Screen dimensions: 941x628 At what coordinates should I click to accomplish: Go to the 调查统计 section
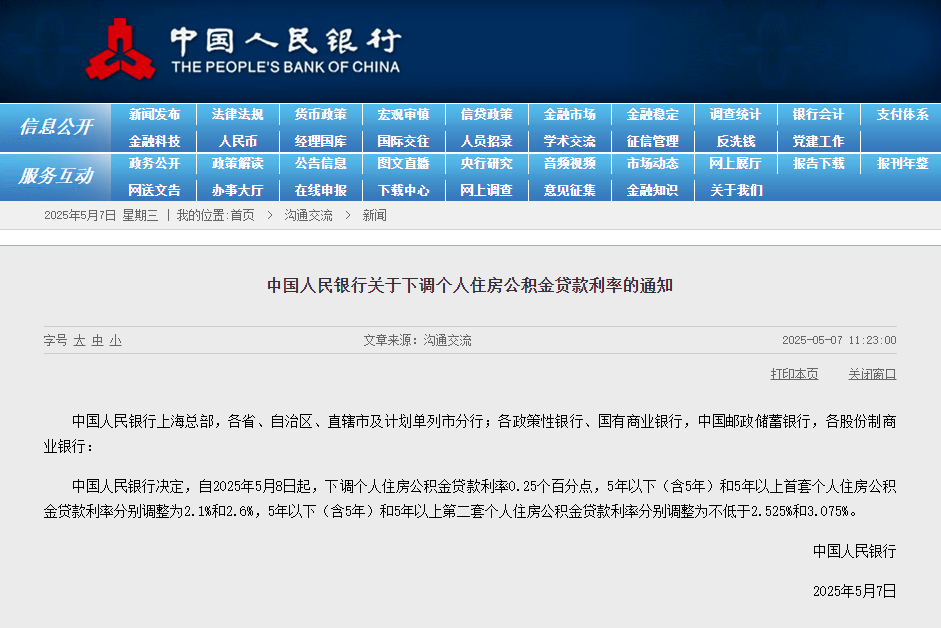[735, 115]
